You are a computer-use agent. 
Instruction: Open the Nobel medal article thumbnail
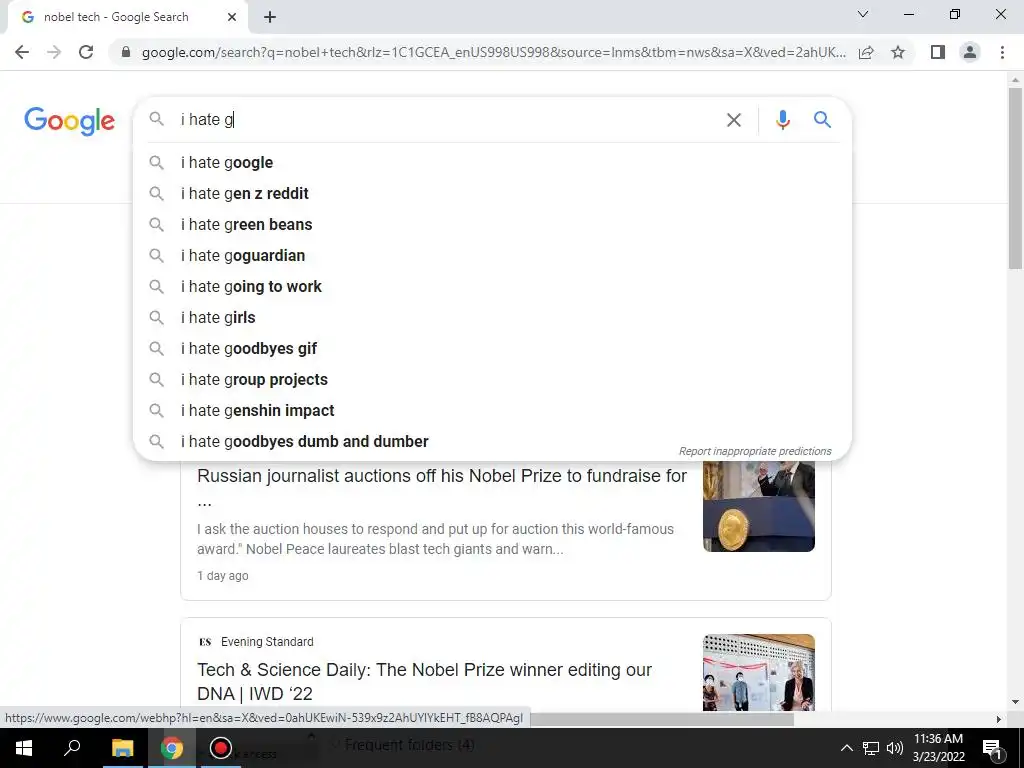click(x=759, y=506)
